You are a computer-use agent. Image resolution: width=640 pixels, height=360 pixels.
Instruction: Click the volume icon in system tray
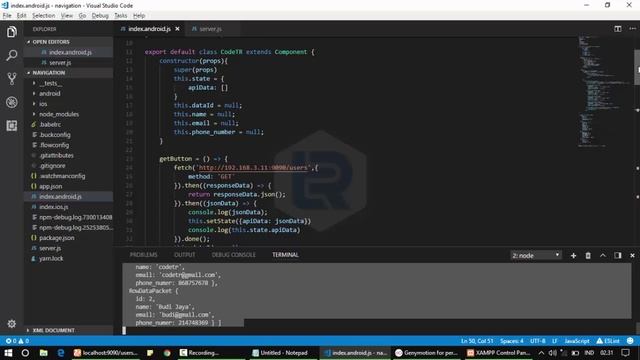point(553,353)
